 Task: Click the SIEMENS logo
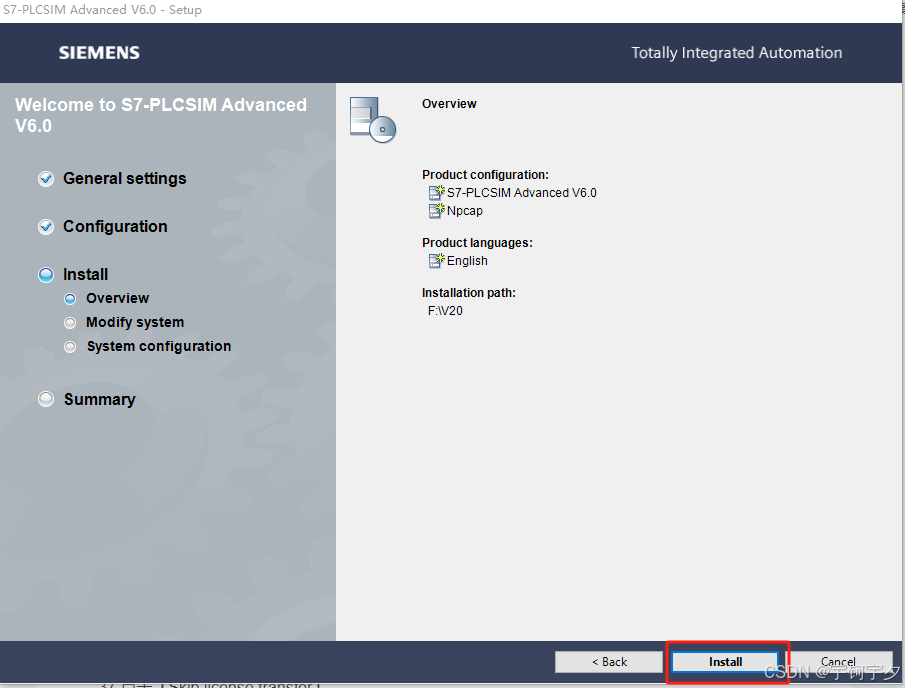point(99,53)
